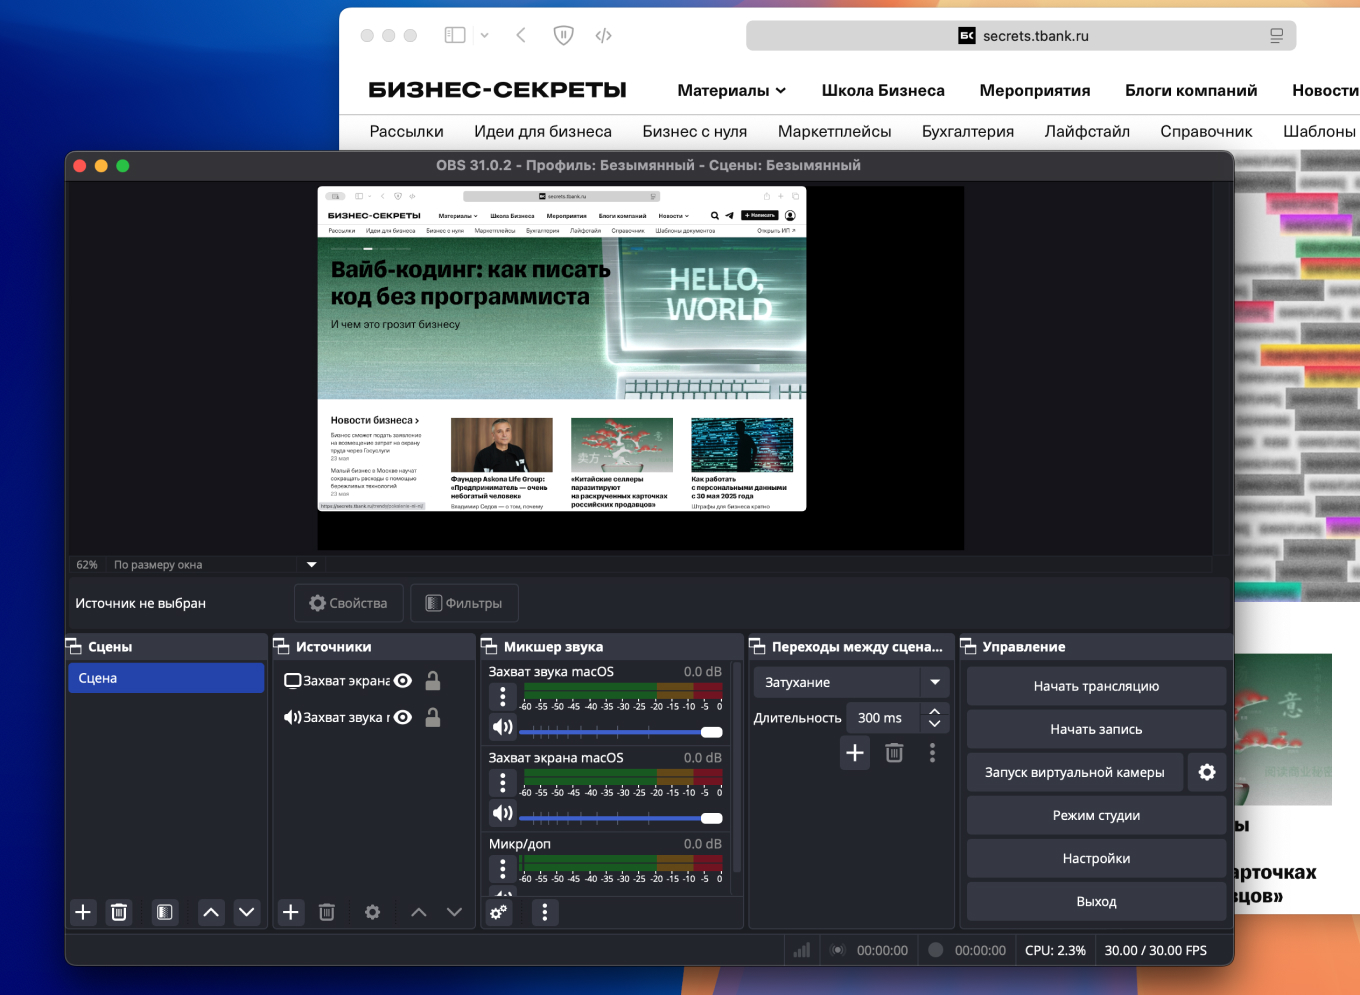
Task: Move source up using arrow in Sources panel
Action: pos(418,912)
